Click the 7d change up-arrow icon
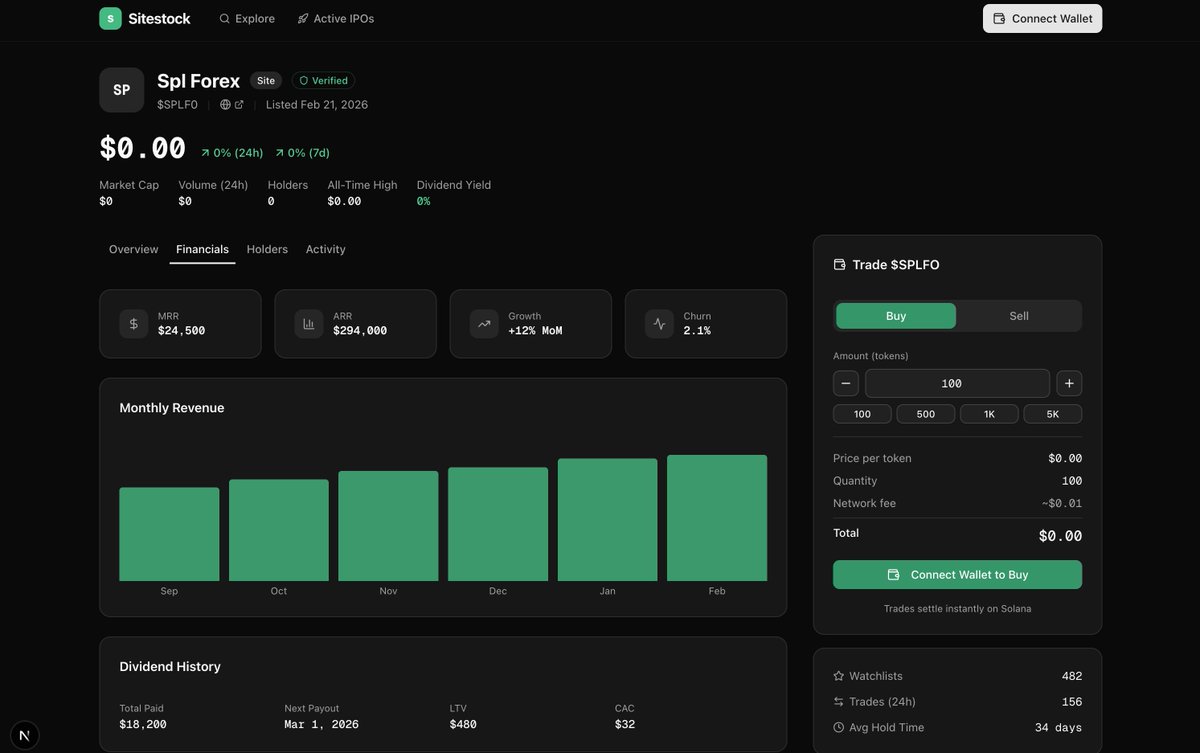1200x753 pixels. click(x=280, y=153)
